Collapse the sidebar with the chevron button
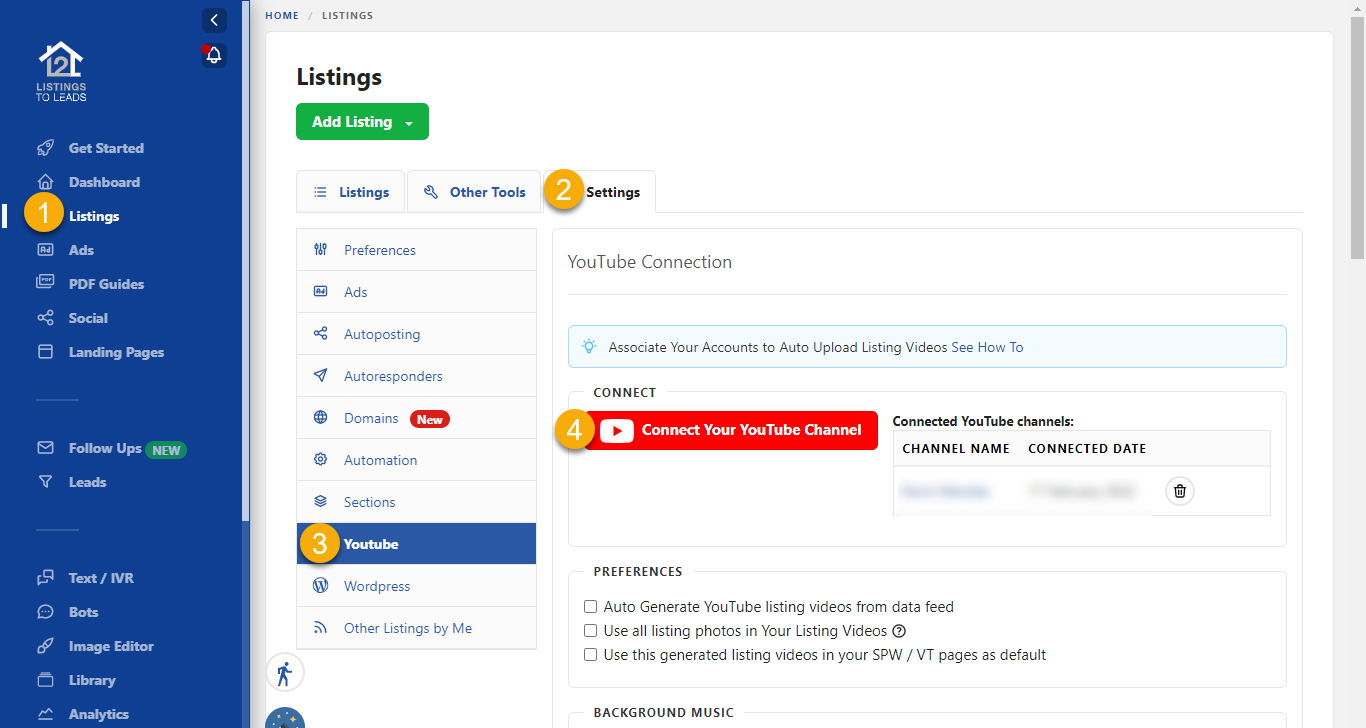 [214, 20]
